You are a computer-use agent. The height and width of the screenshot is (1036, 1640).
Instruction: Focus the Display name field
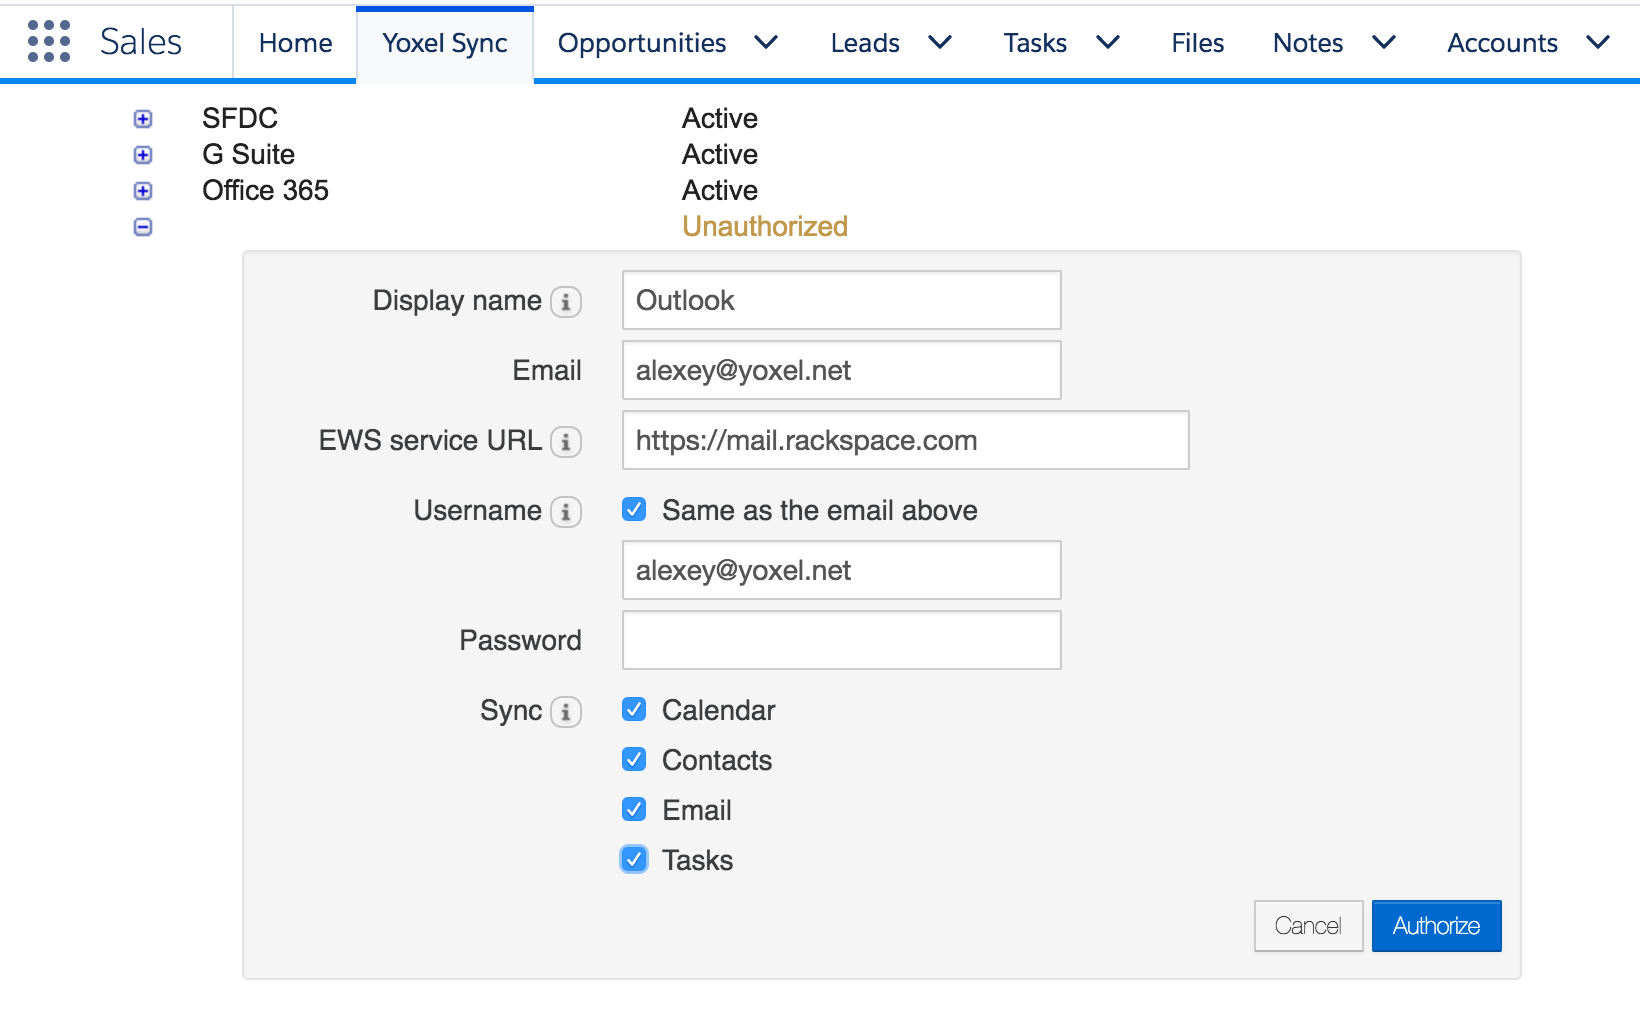(x=841, y=300)
